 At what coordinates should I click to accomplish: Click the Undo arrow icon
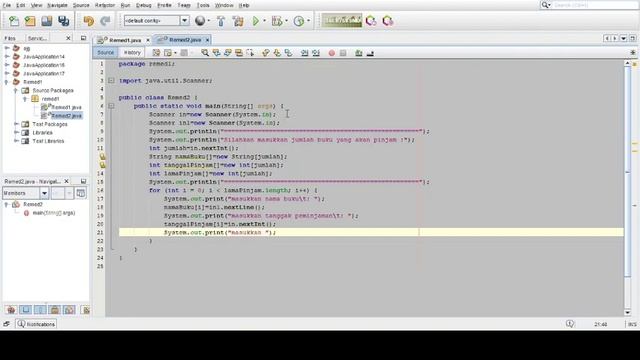89,21
